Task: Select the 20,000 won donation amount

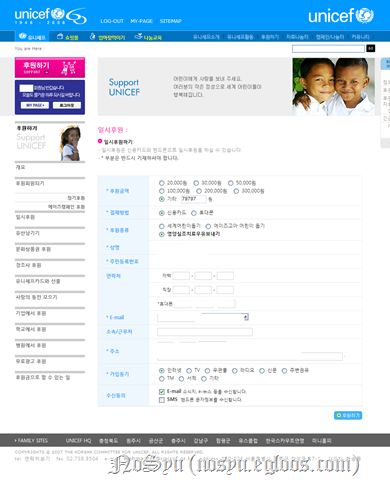Action: pos(162,183)
